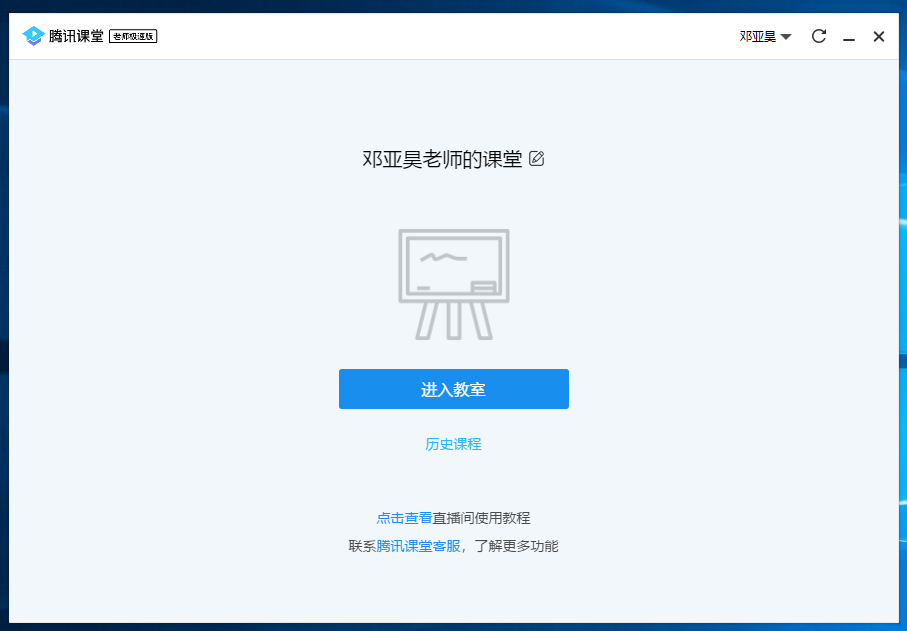Click the 了解更多功能 text
The image size is (907, 631).
click(516, 546)
